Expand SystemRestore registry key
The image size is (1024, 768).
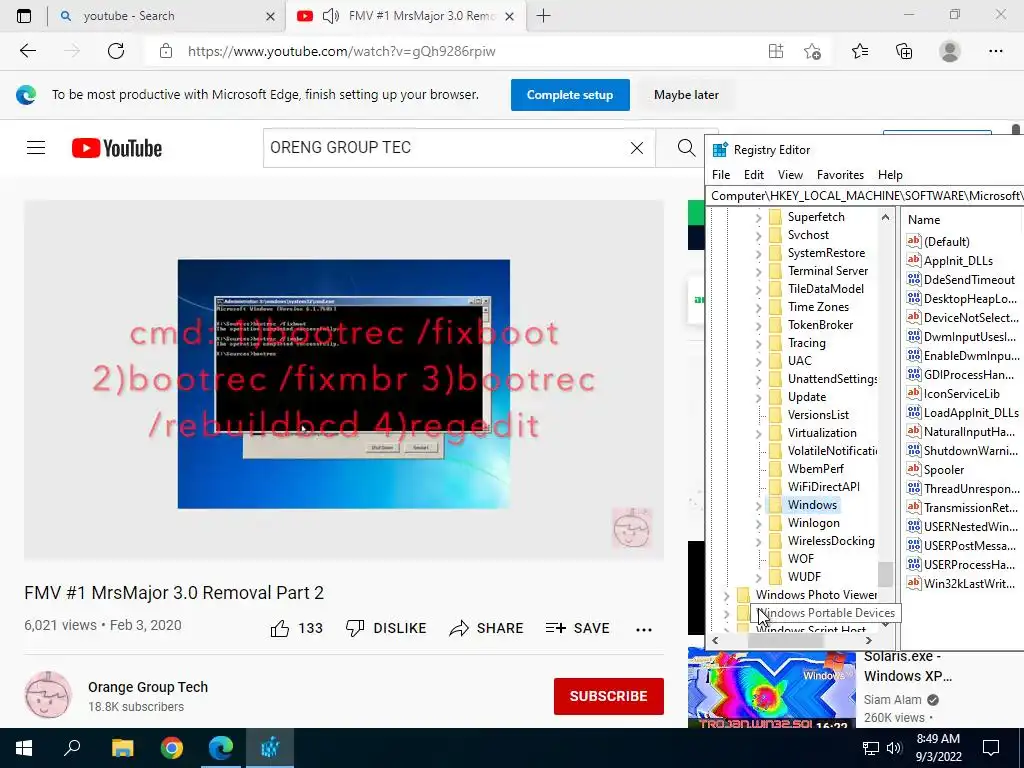click(x=758, y=253)
